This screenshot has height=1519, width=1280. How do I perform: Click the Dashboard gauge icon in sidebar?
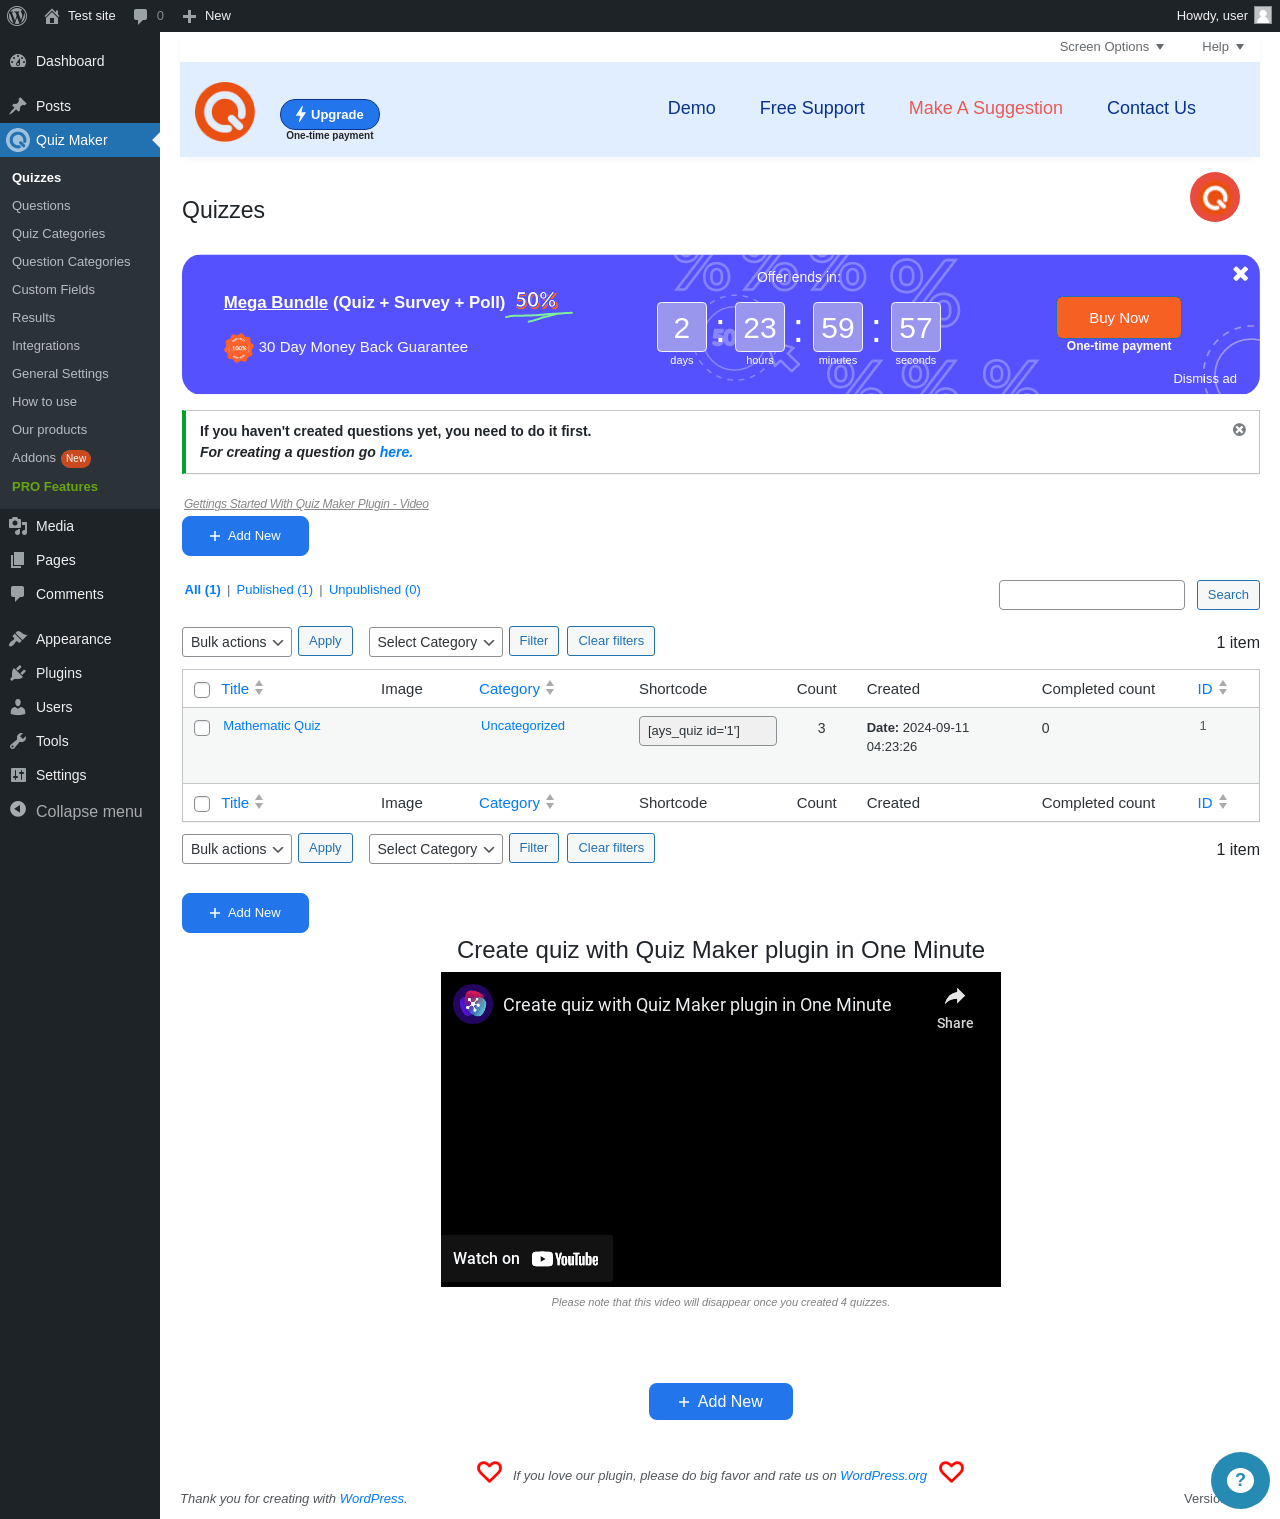click(18, 61)
